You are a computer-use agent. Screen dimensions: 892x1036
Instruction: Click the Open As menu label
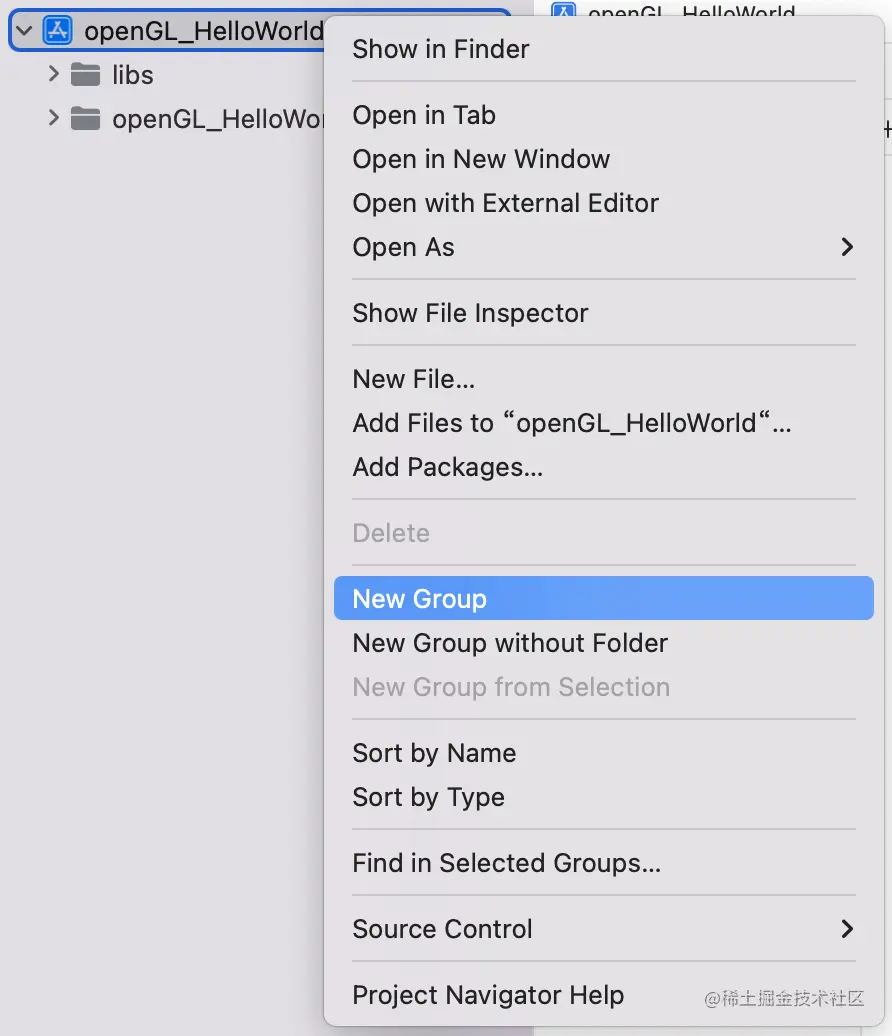tap(403, 248)
